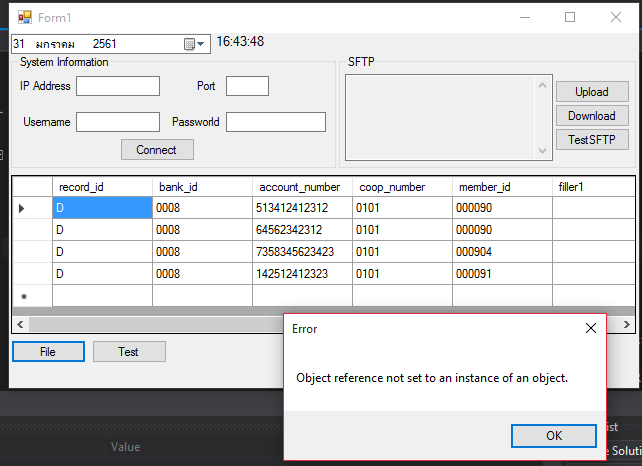Click the Test button
This screenshot has height=466, width=642.
pyautogui.click(x=129, y=352)
